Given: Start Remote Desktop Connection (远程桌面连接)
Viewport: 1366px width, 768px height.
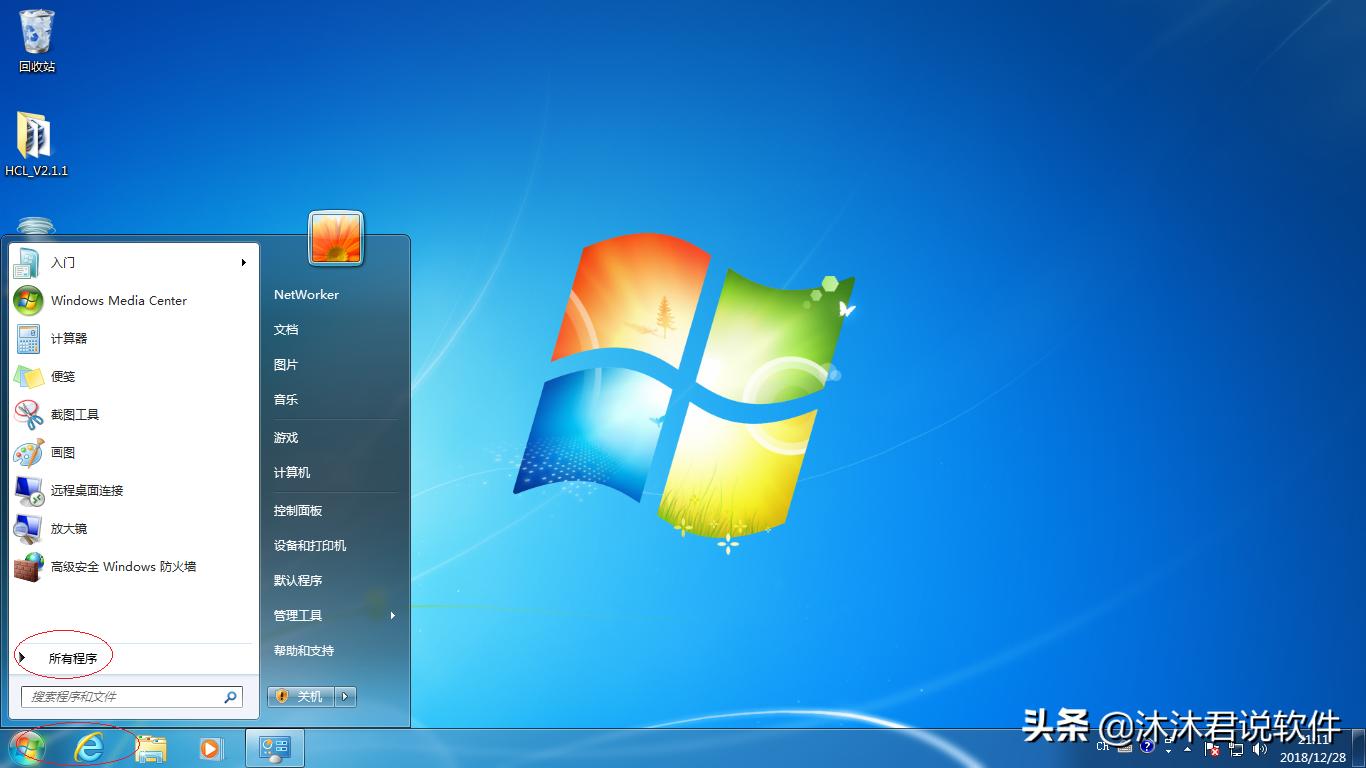Looking at the screenshot, I should point(85,490).
